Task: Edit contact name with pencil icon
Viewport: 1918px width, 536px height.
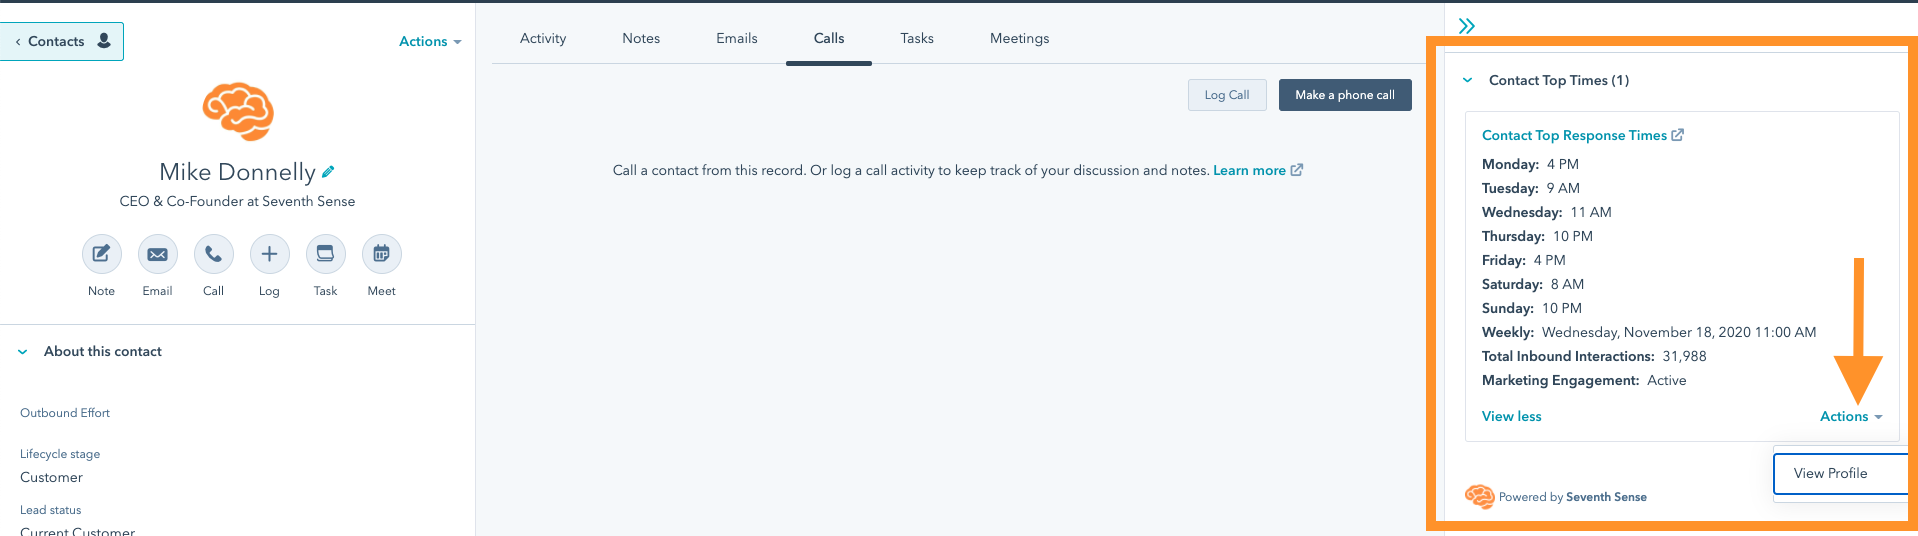Action: (328, 172)
